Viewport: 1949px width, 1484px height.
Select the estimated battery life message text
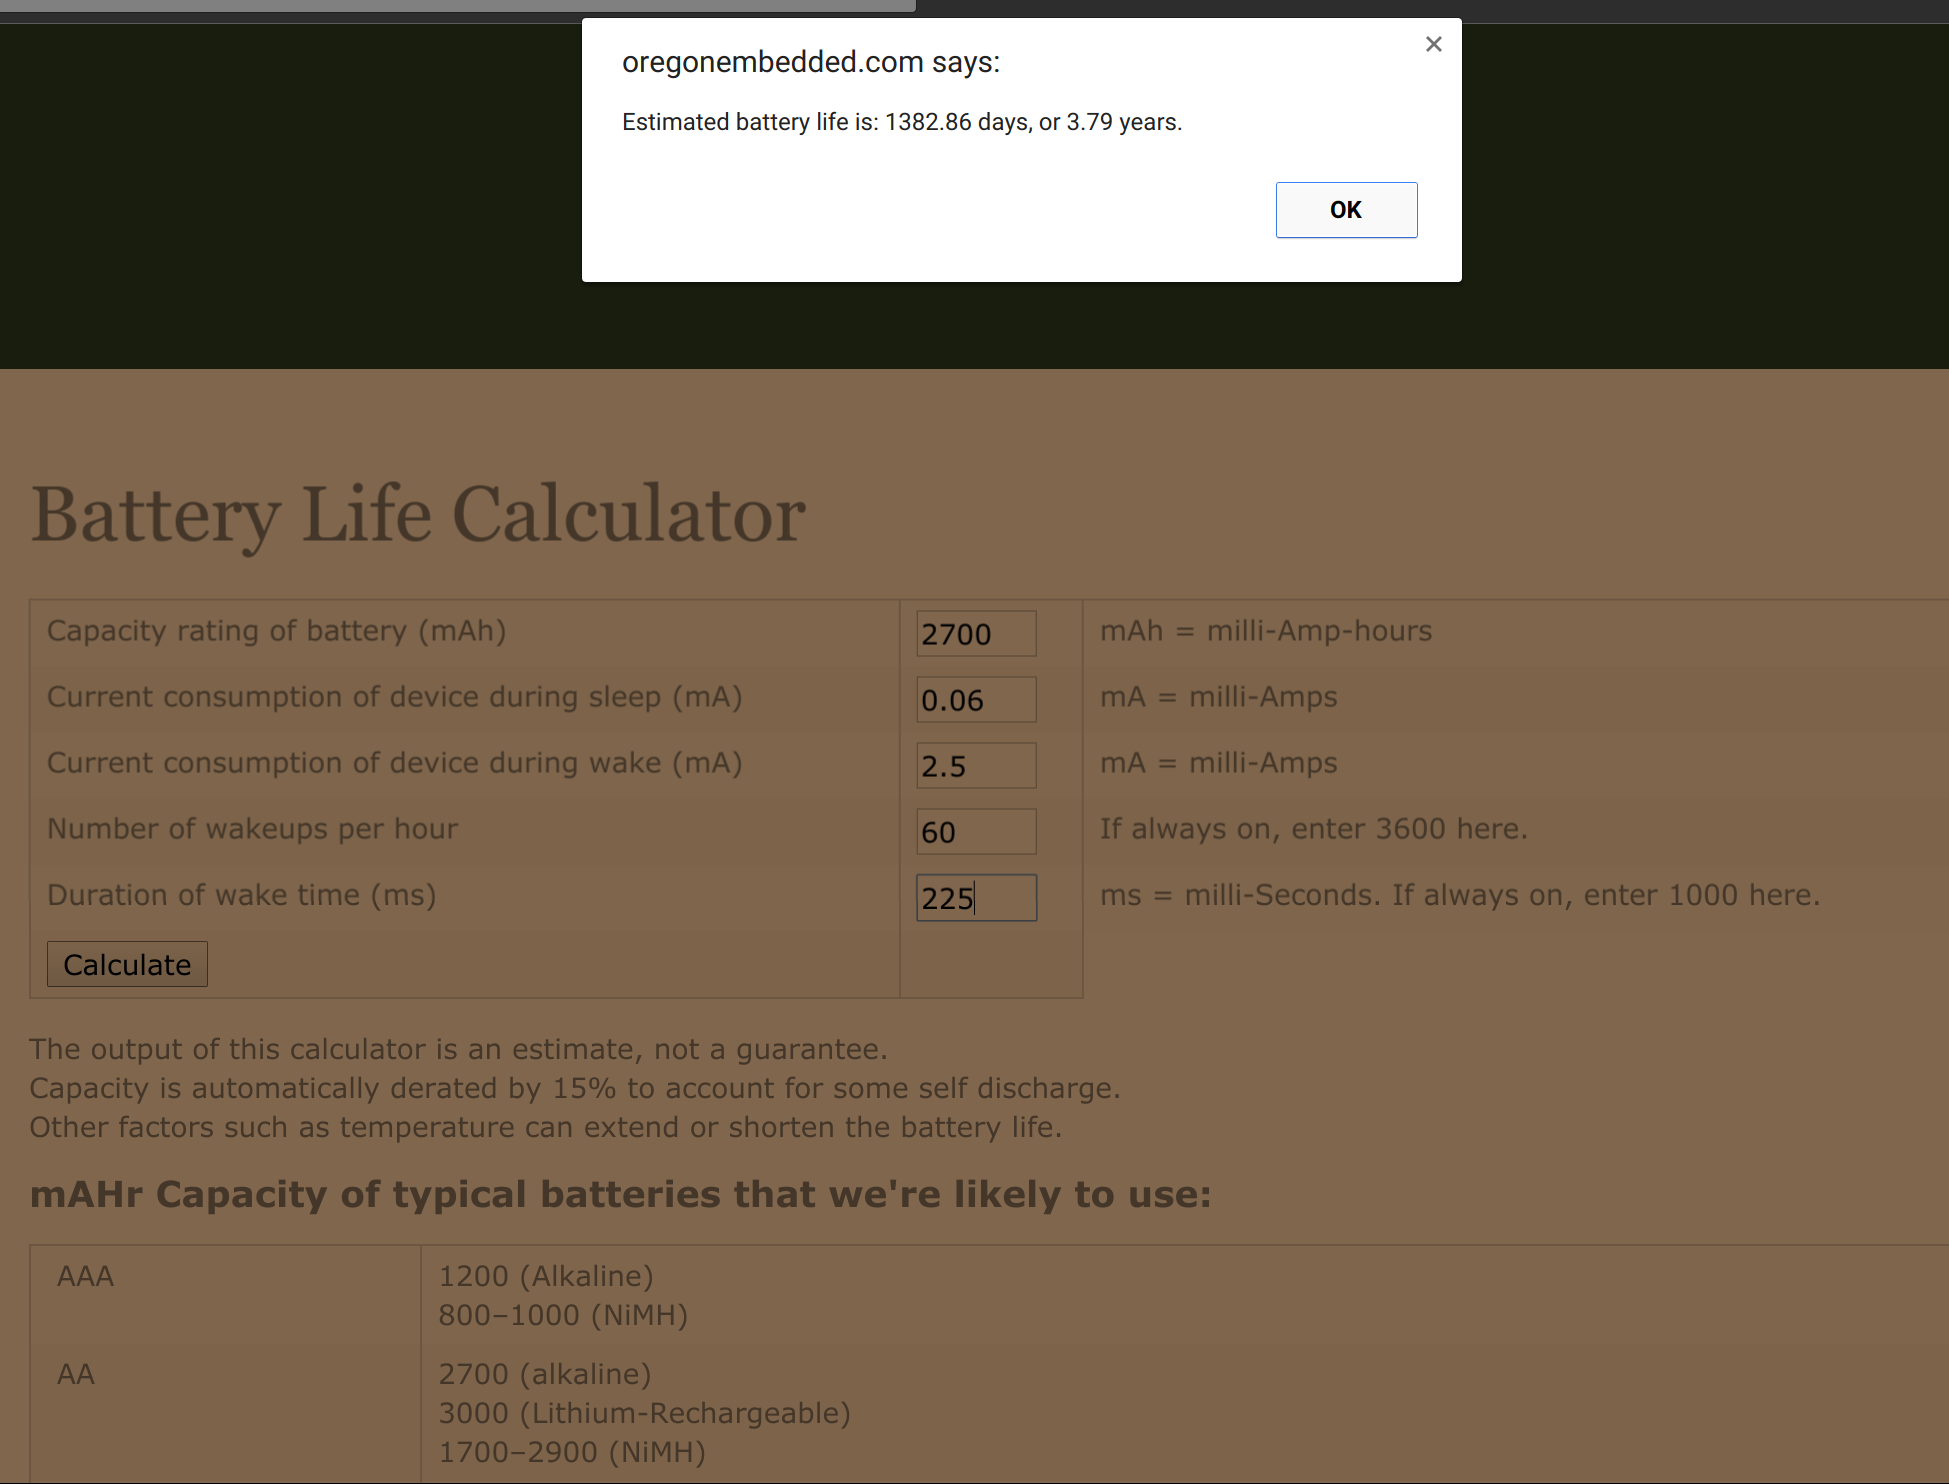point(901,121)
